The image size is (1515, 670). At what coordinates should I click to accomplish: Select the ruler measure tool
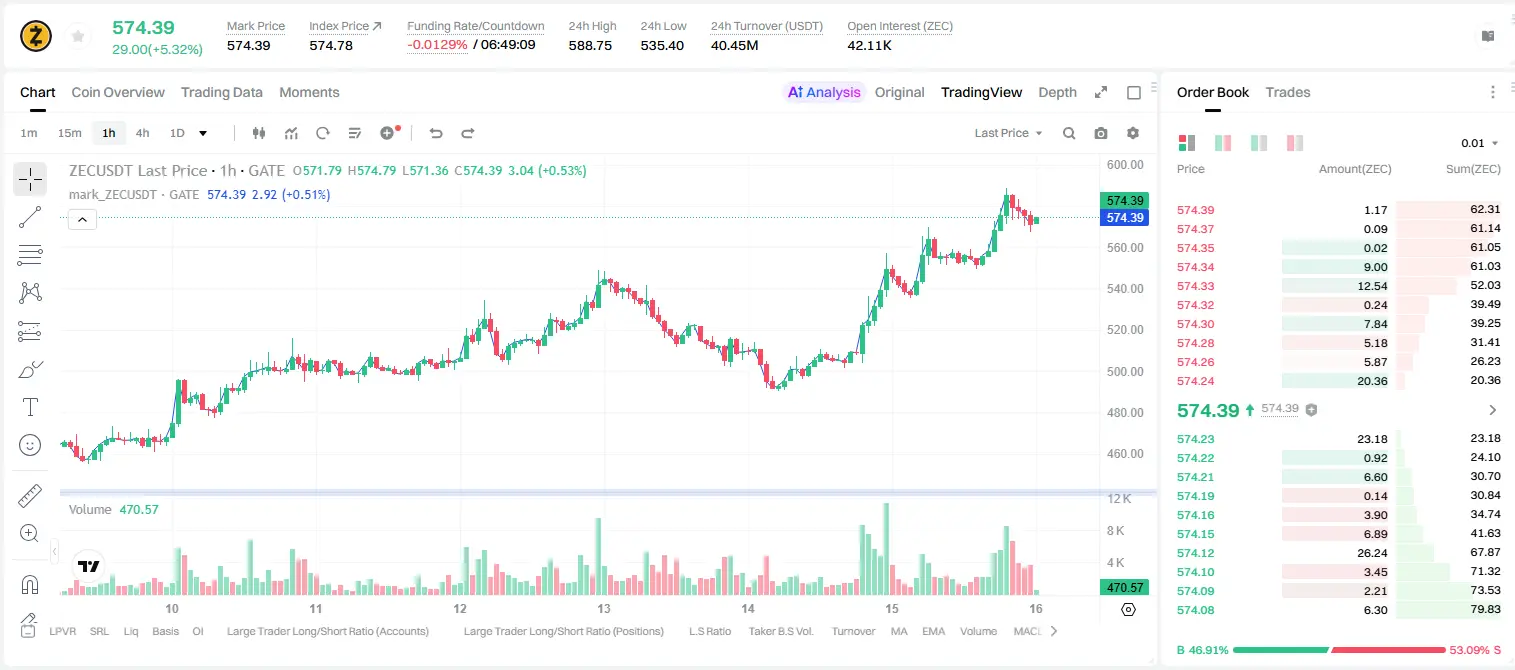pos(30,495)
